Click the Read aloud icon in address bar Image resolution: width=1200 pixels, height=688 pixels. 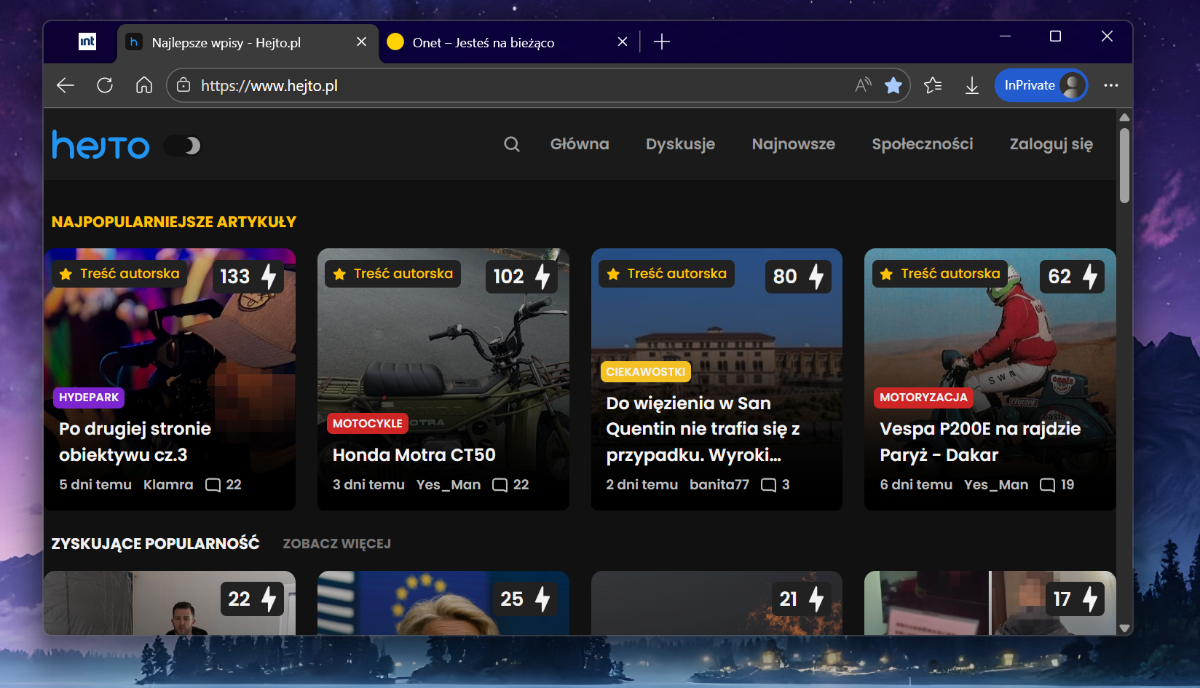tap(862, 86)
